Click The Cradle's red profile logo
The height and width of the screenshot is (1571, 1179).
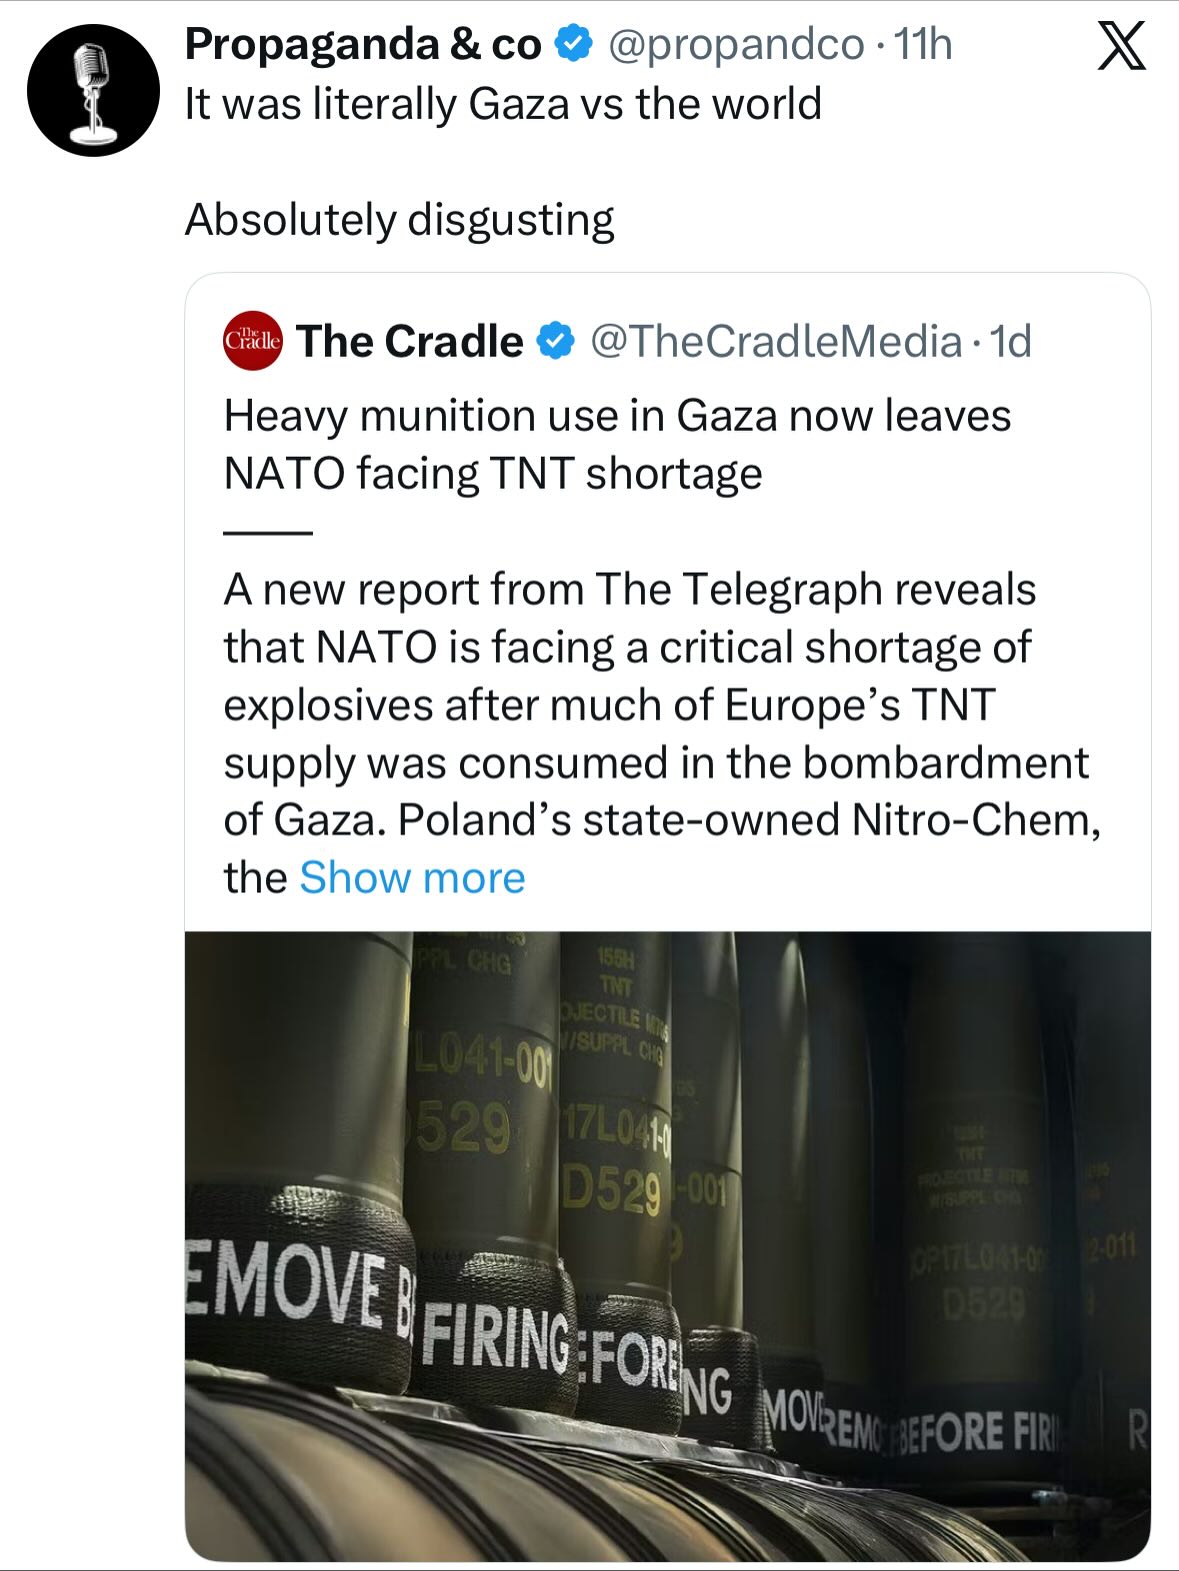253,341
